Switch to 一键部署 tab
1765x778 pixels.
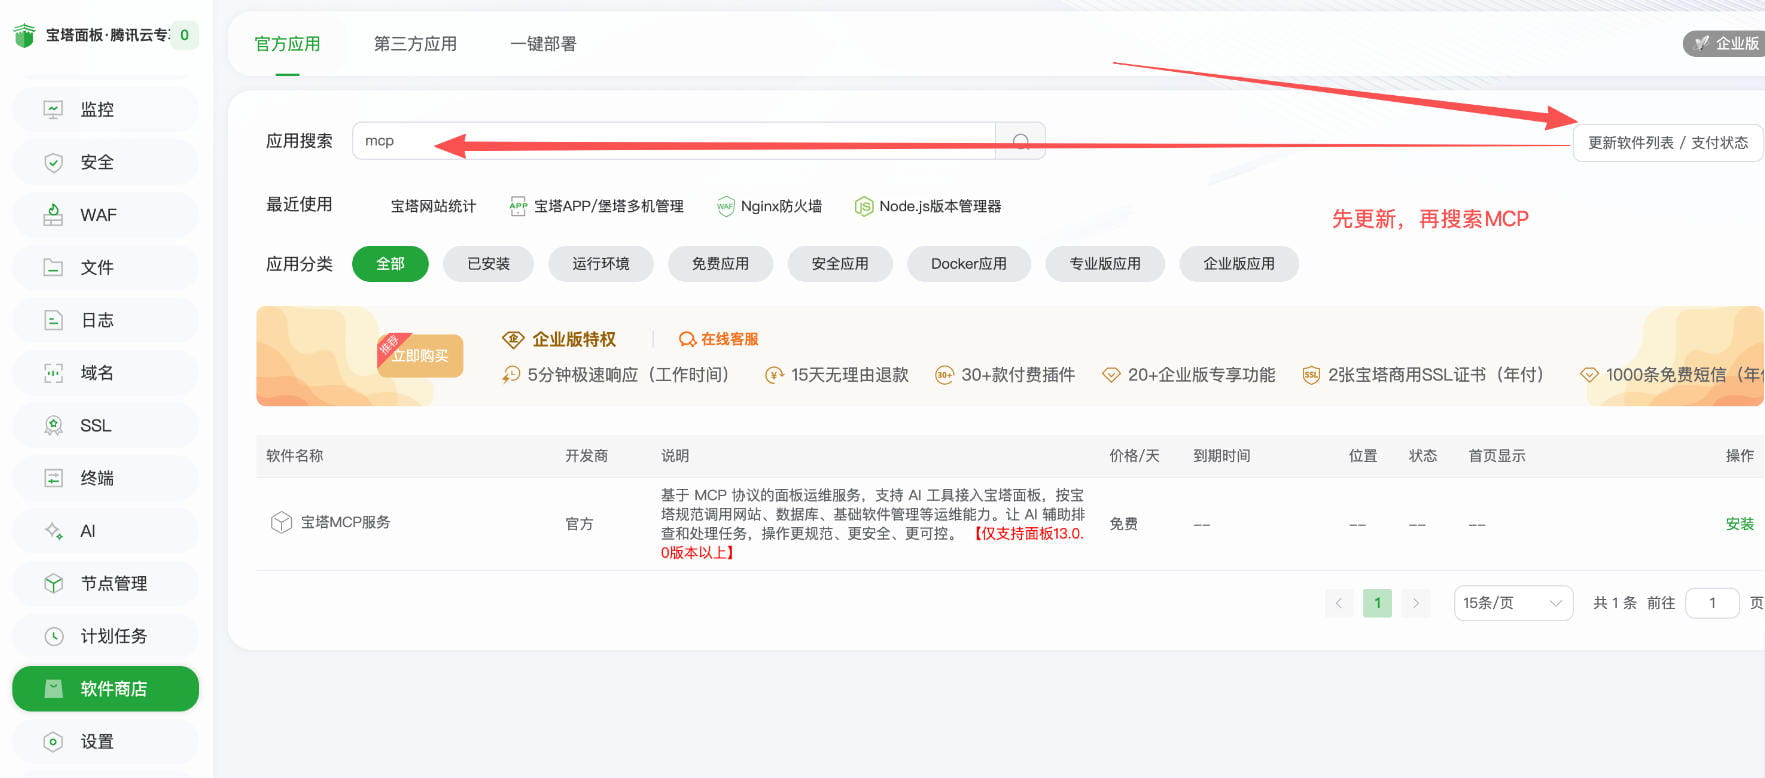click(x=543, y=44)
